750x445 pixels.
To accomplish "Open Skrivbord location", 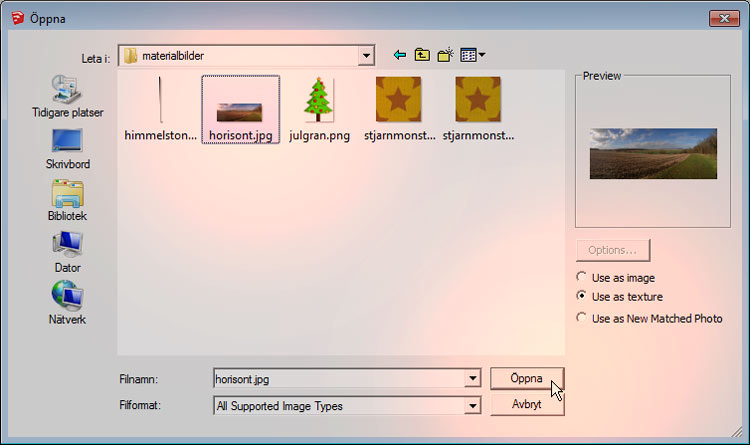I will pos(67,149).
